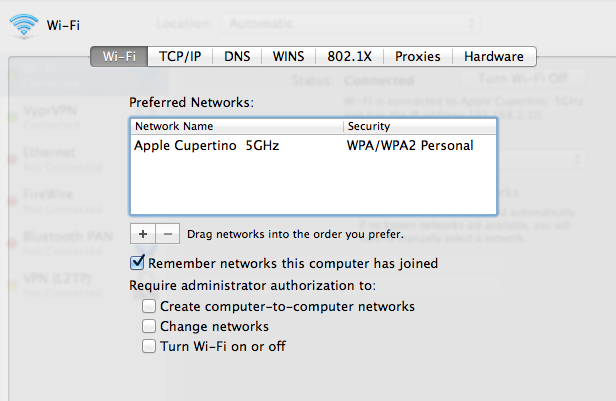Click the Security column header
The image size is (616, 401).
point(419,127)
